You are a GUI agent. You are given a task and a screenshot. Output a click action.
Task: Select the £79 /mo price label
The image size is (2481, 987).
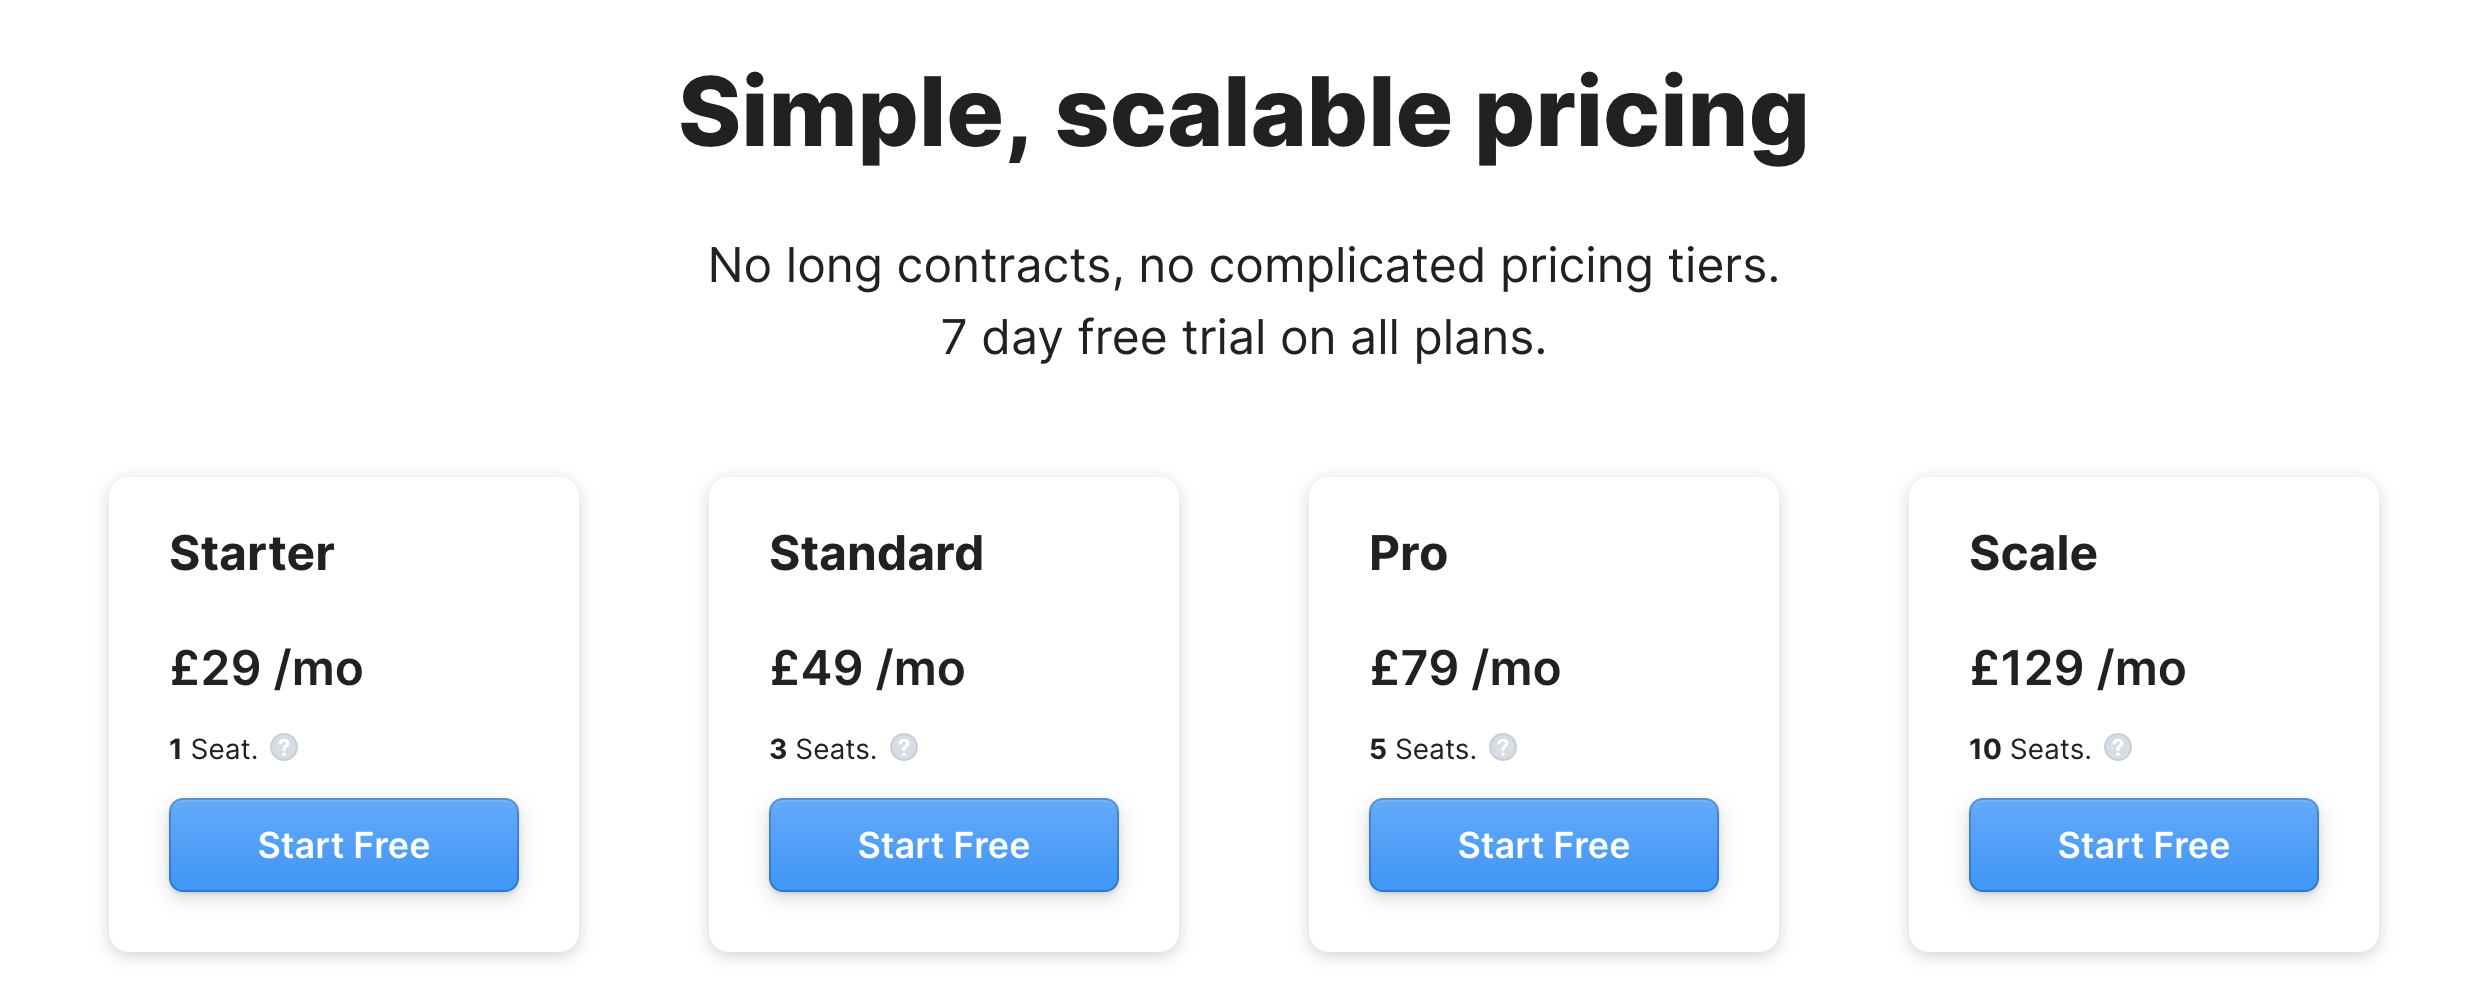1465,668
